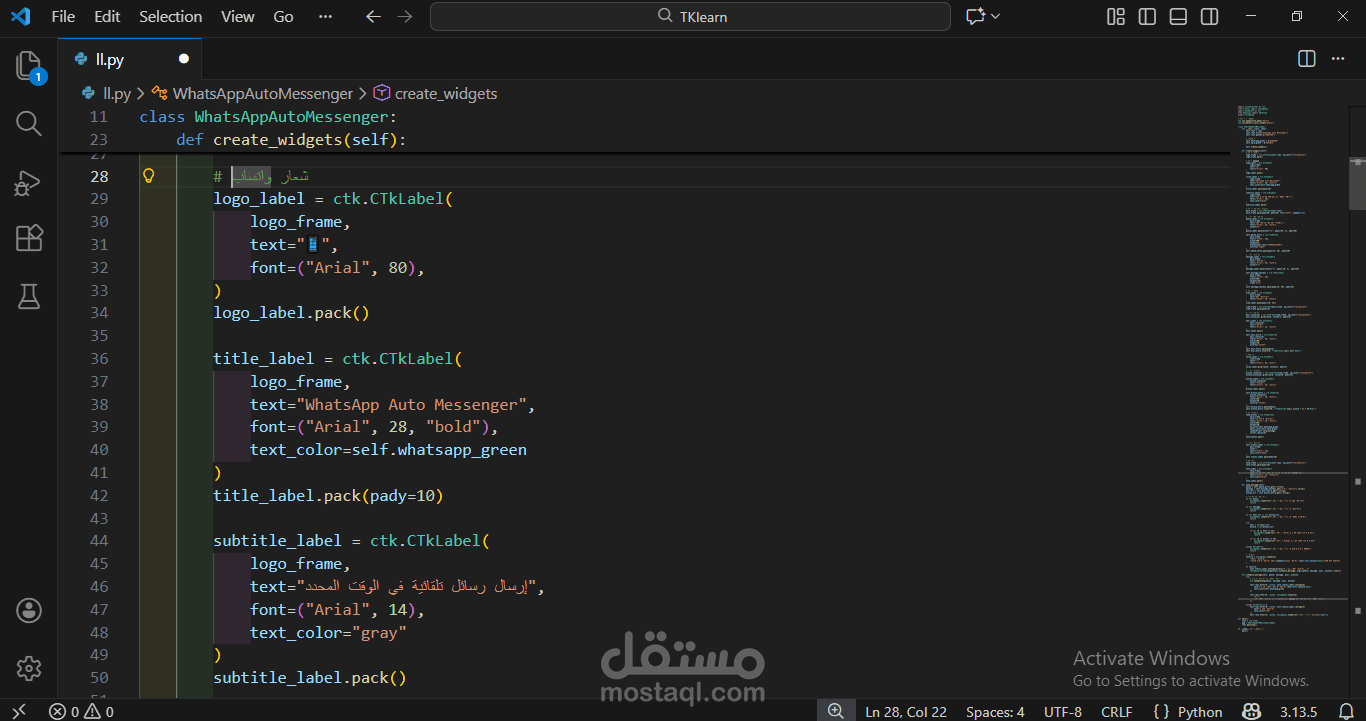This screenshot has height=721, width=1366.
Task: Select Python interpreter 3.13.5
Action: [x=1297, y=712]
